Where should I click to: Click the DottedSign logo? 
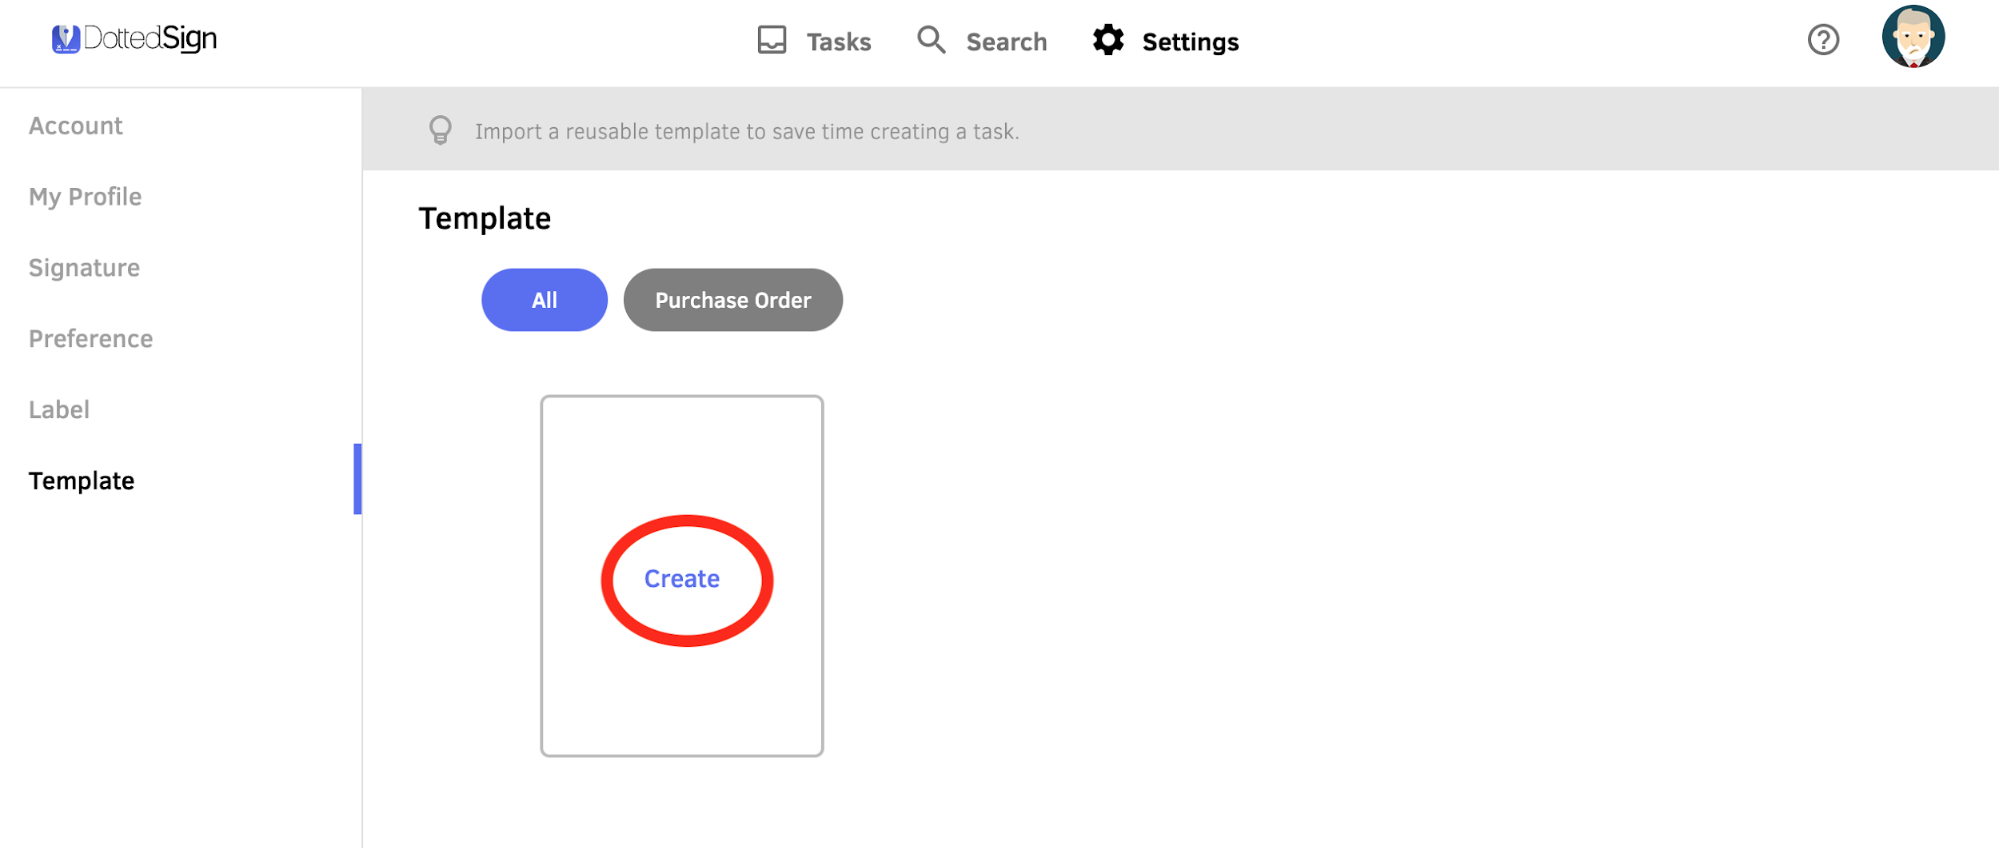click(x=134, y=39)
